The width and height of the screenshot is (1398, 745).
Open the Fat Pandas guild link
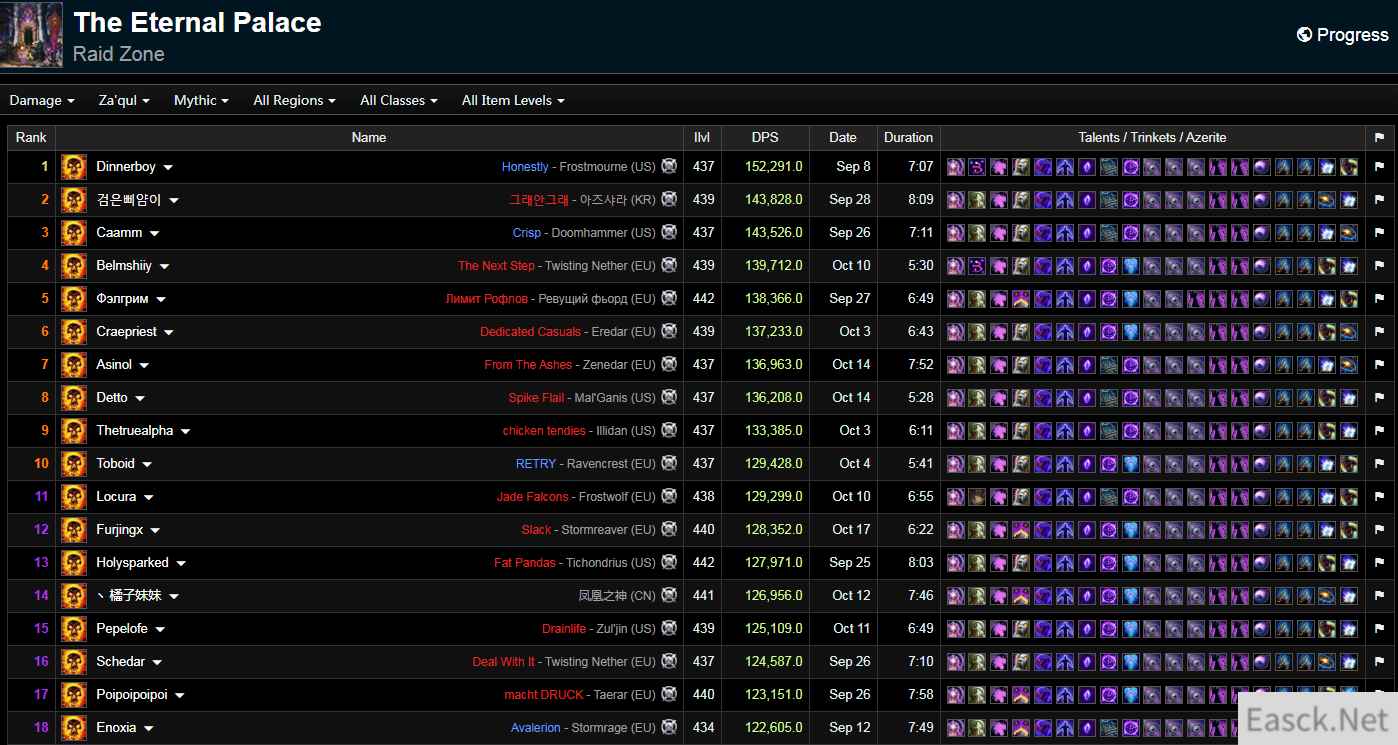(525, 563)
